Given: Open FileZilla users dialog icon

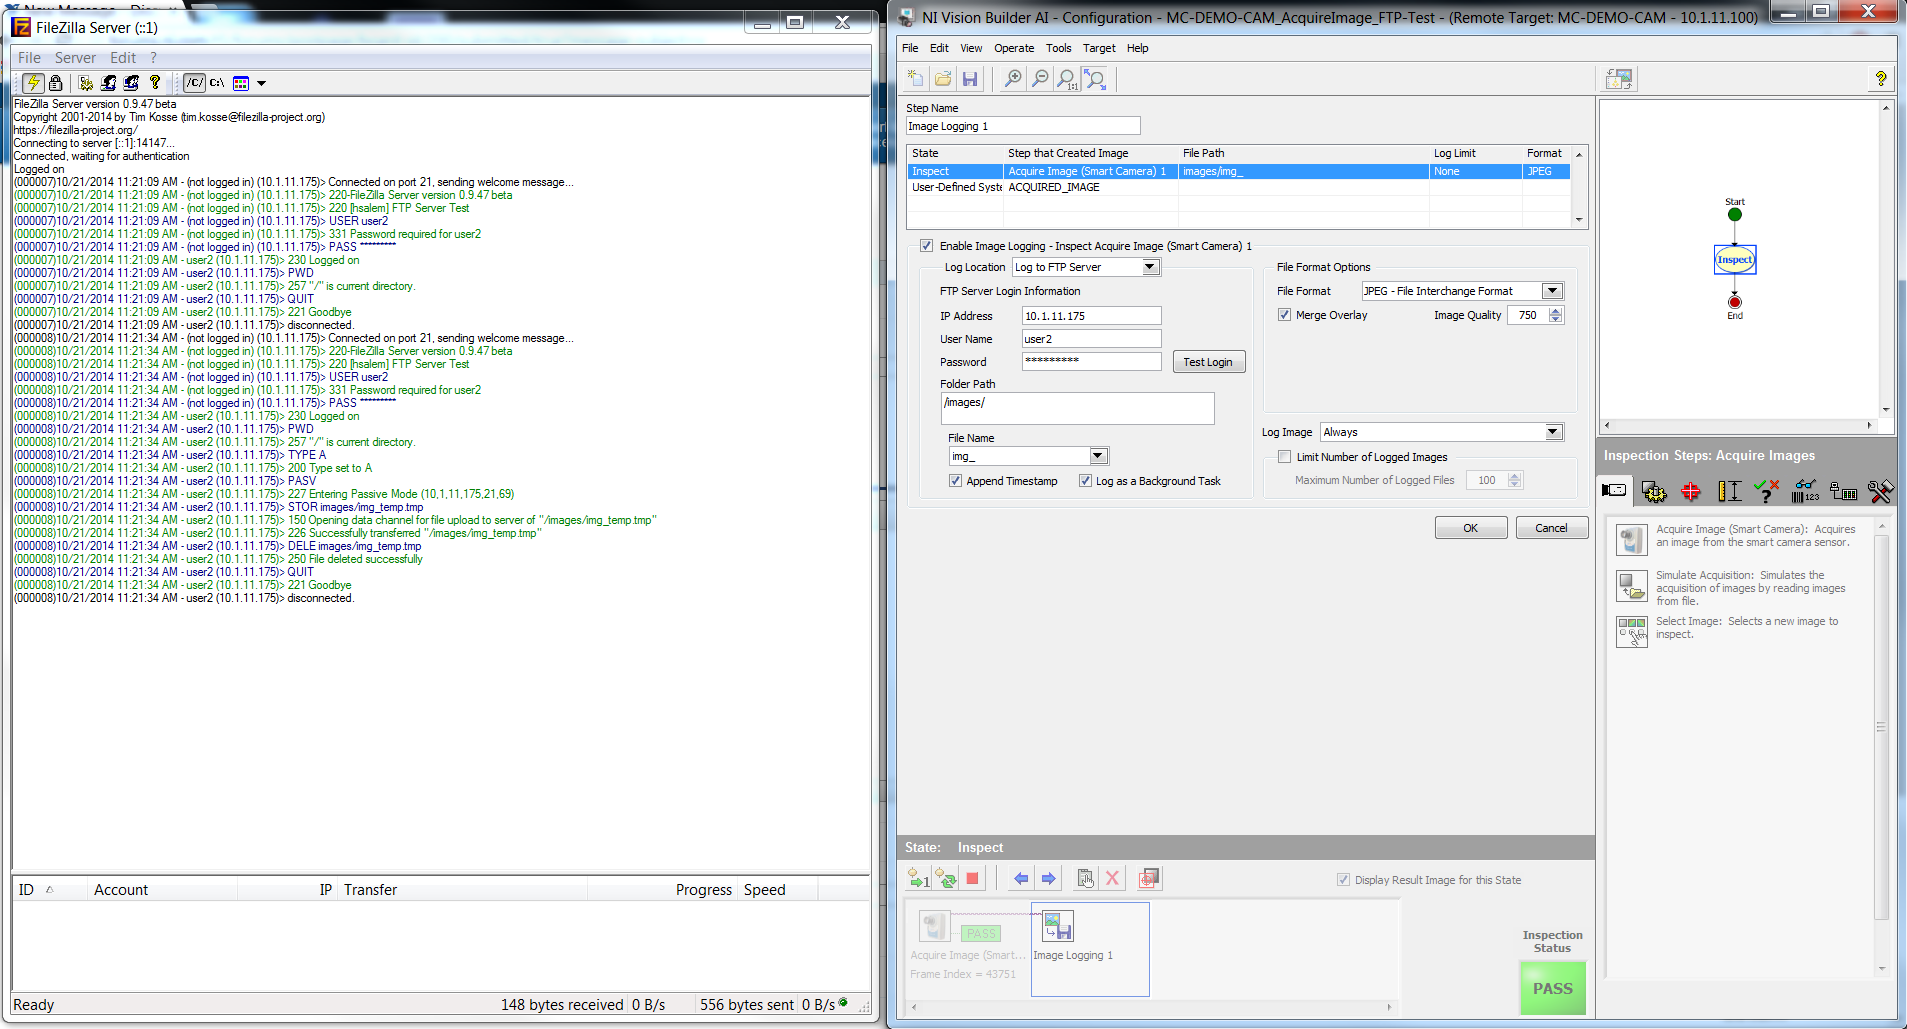Looking at the screenshot, I should click(x=109, y=83).
